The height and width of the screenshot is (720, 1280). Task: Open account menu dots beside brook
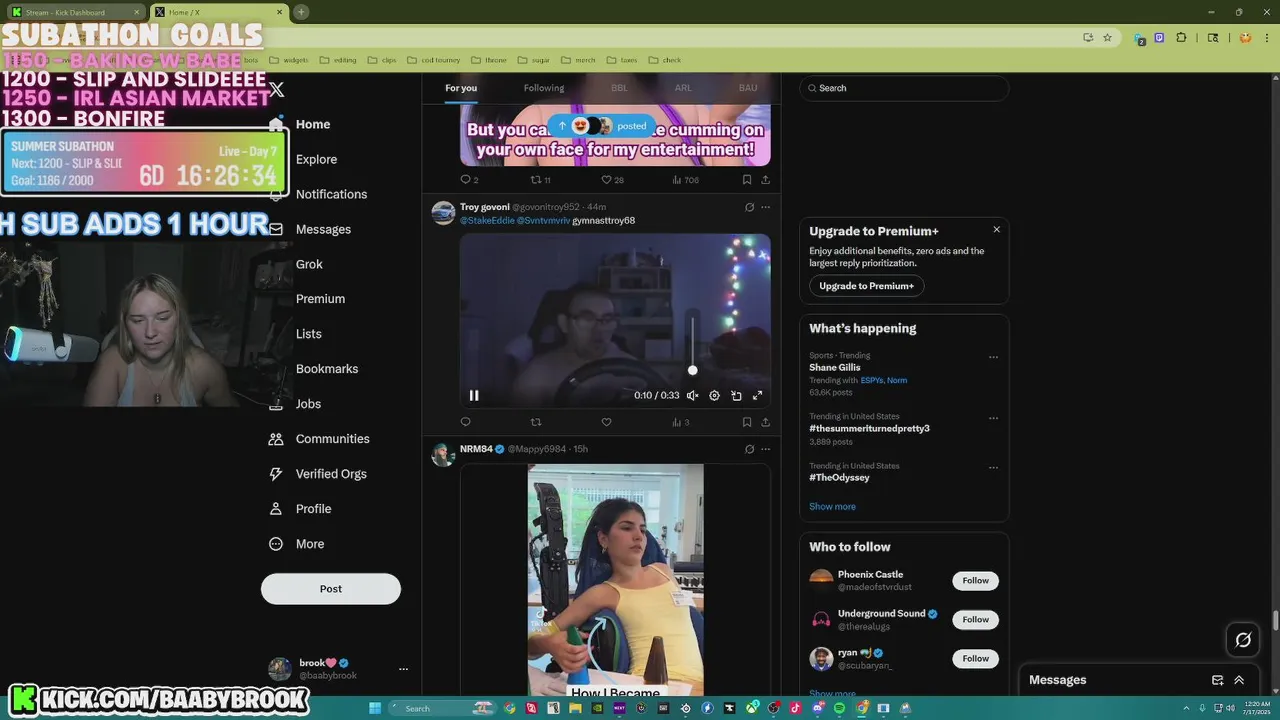coord(403,669)
